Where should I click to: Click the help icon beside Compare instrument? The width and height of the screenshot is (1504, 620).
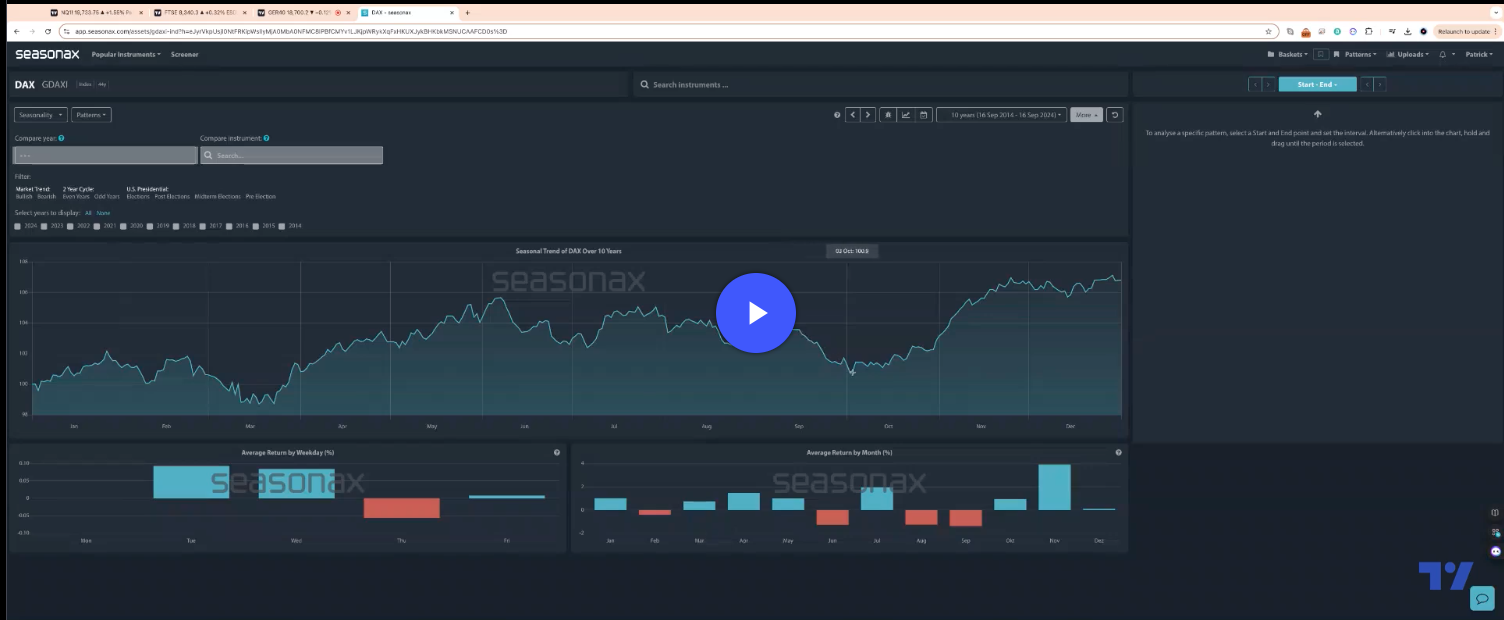266,138
